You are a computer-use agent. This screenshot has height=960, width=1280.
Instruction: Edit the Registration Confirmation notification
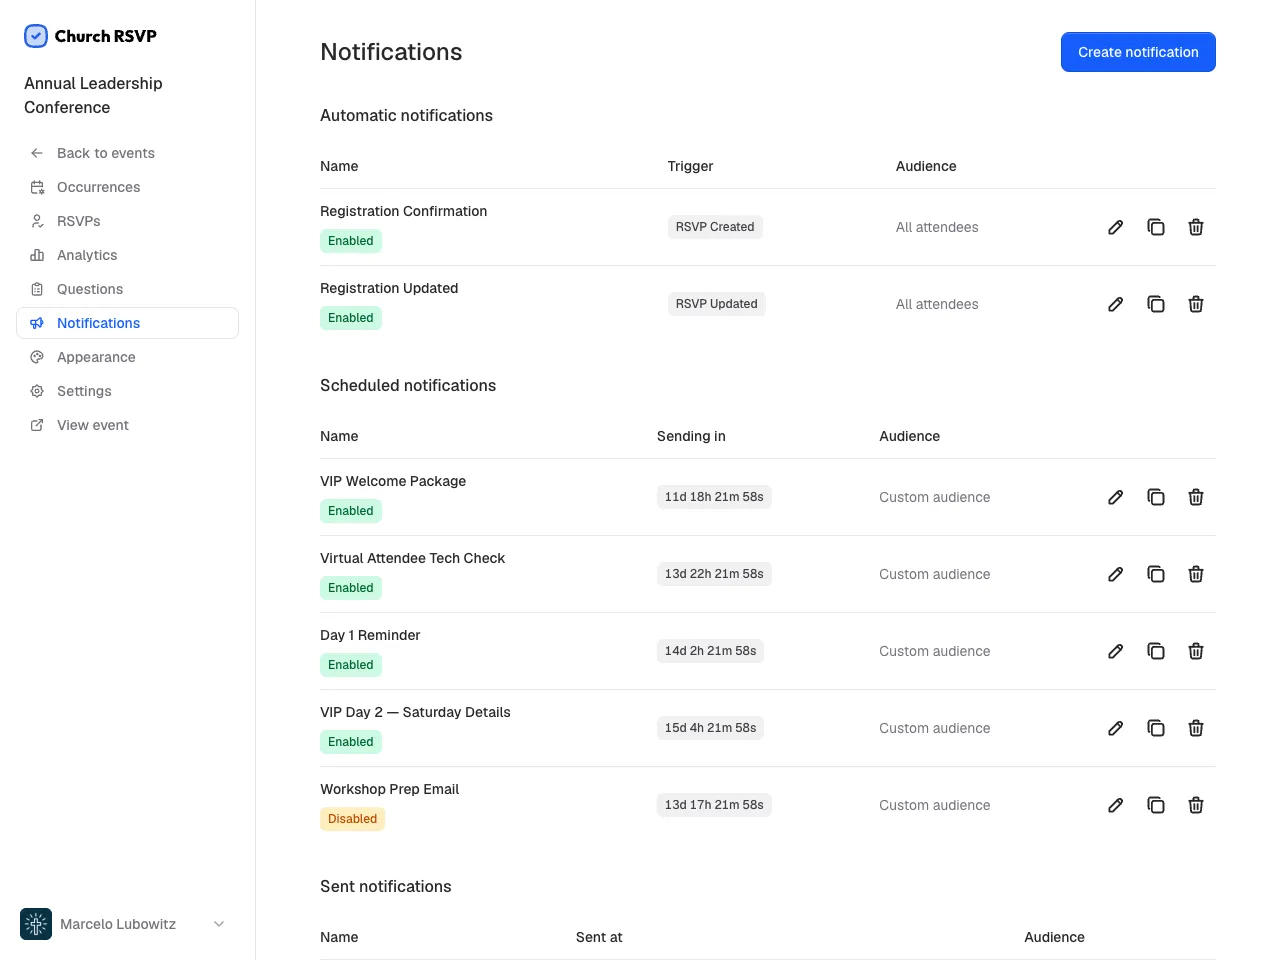(1116, 227)
